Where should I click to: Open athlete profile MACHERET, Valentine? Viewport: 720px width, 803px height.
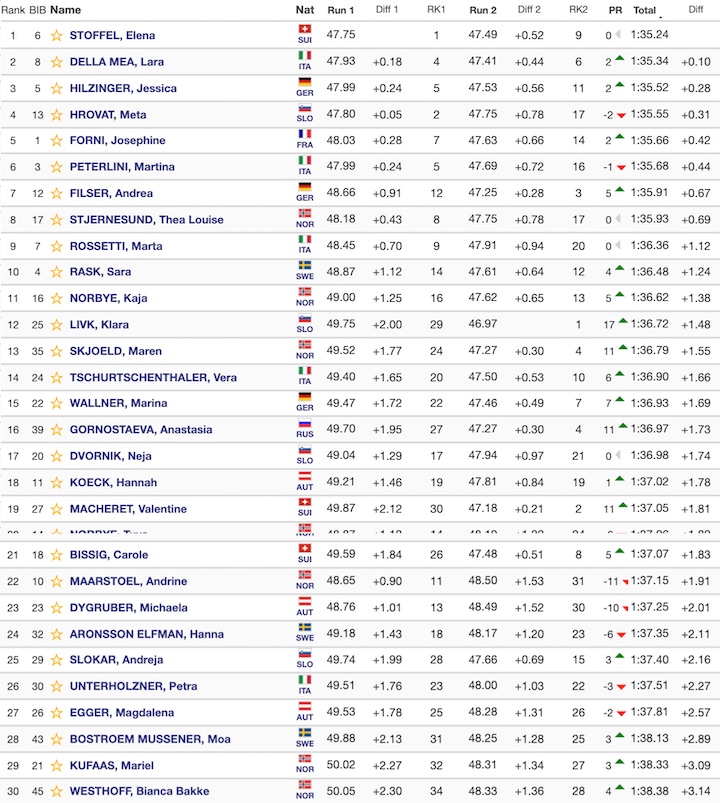(x=128, y=509)
